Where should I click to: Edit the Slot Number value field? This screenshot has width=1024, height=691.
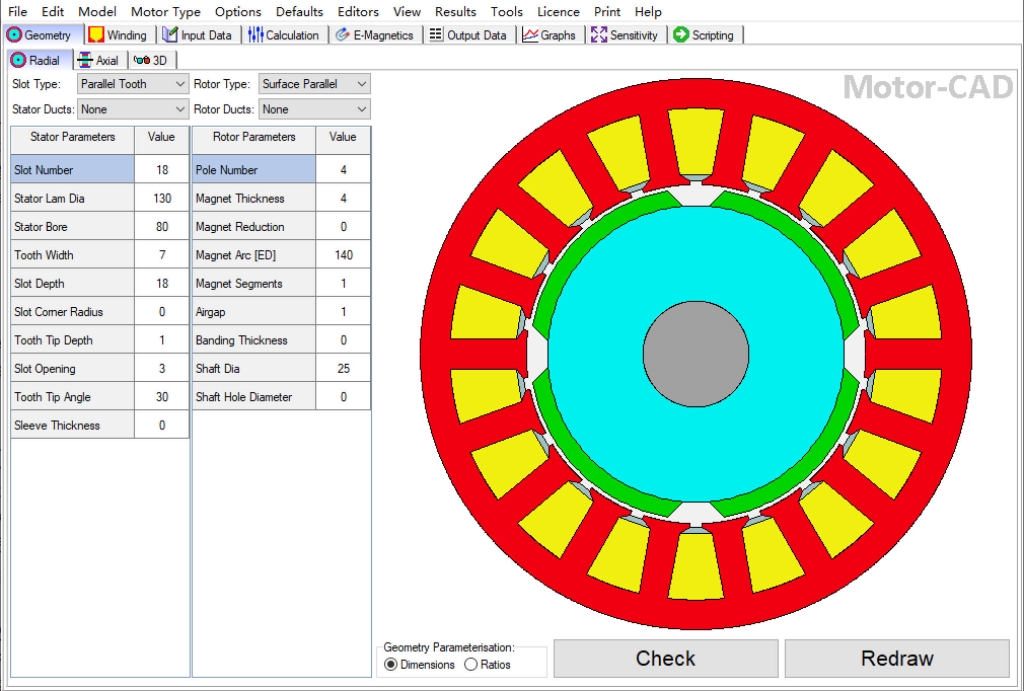162,170
